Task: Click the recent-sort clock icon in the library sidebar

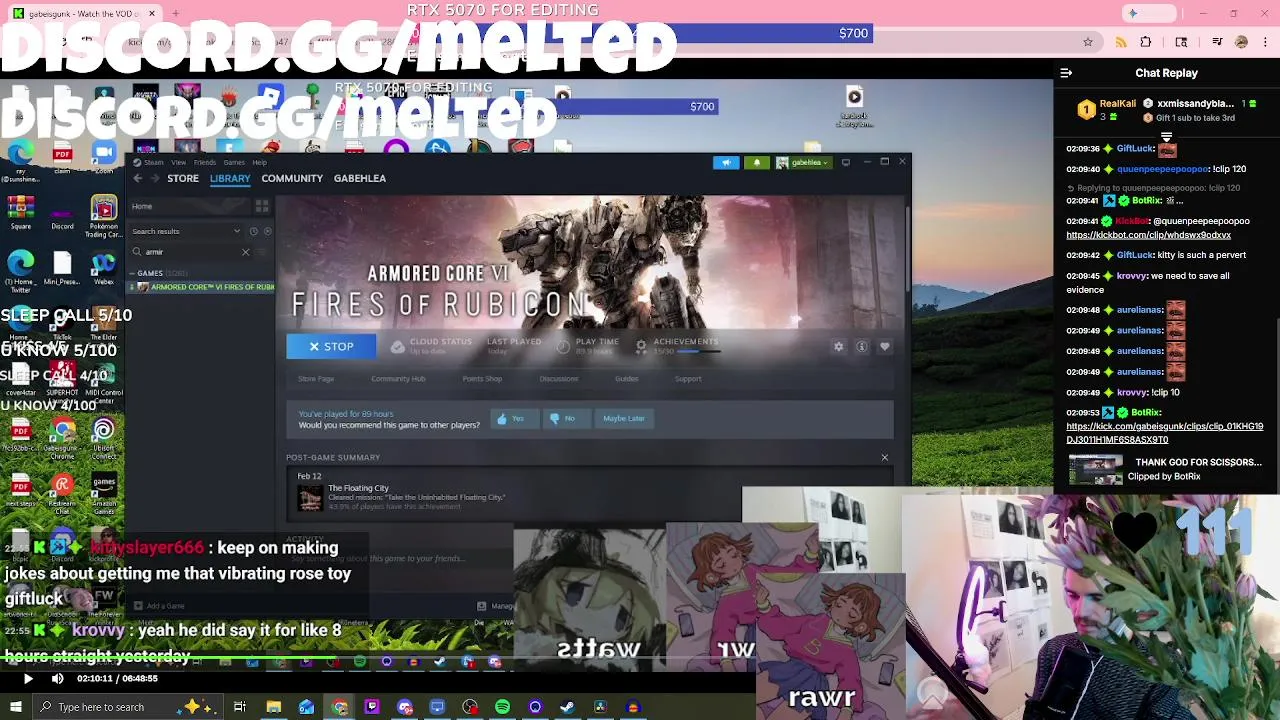Action: [x=254, y=231]
